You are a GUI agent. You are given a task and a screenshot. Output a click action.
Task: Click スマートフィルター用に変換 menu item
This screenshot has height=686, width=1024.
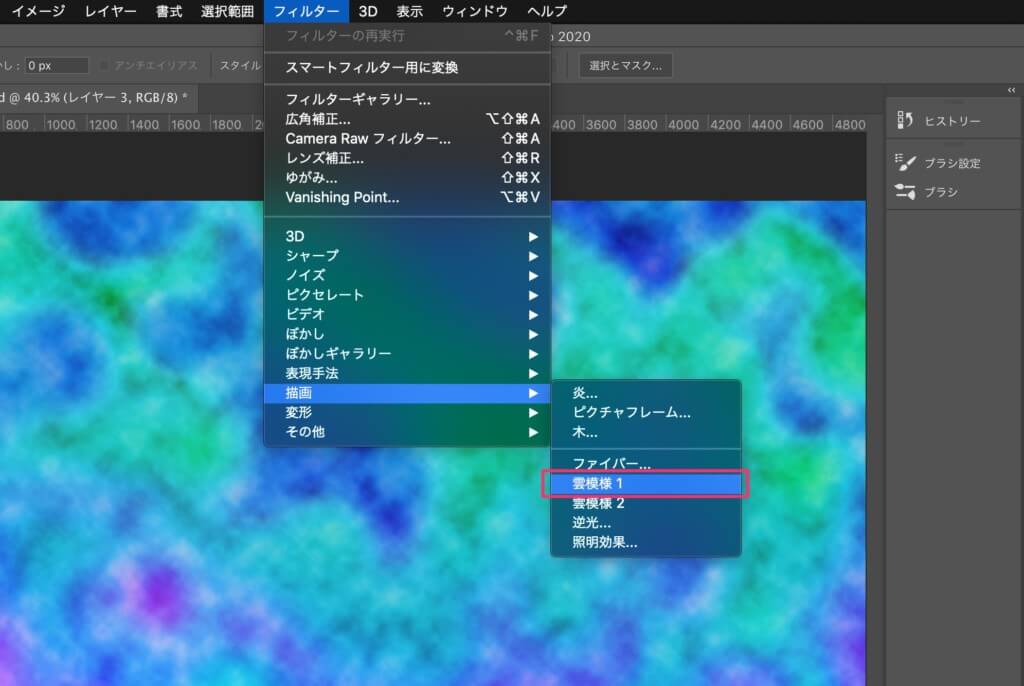pyautogui.click(x=372, y=68)
